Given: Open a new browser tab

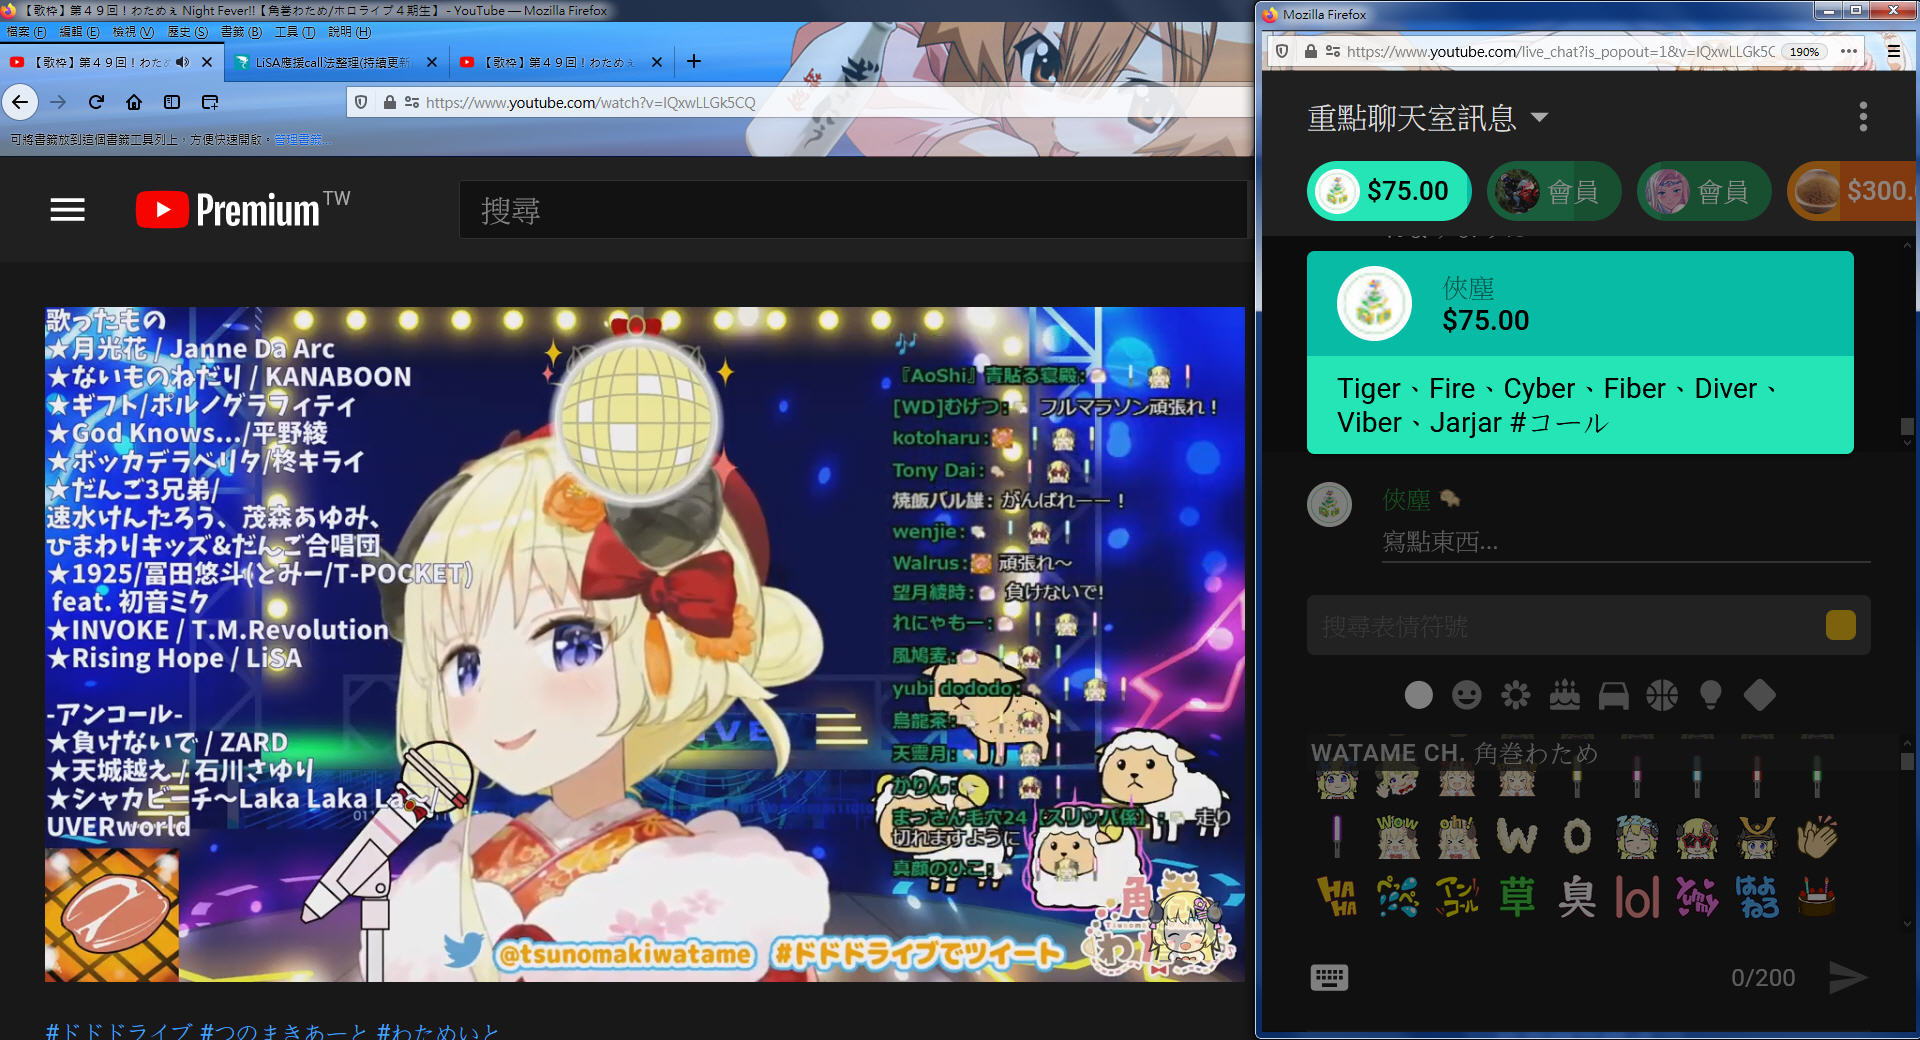Looking at the screenshot, I should tap(694, 62).
